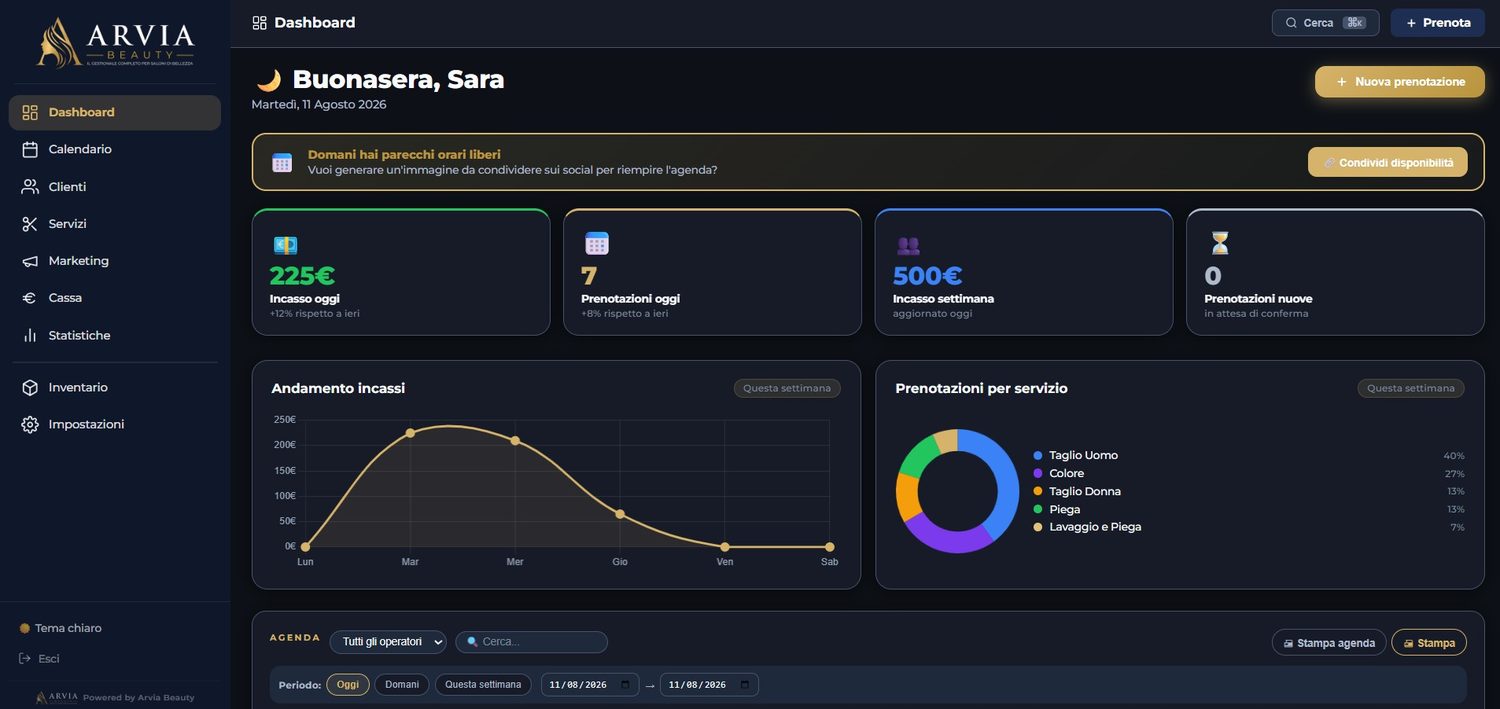Open the Marketing megaphone icon
1500x709 pixels.
[x=30, y=261]
